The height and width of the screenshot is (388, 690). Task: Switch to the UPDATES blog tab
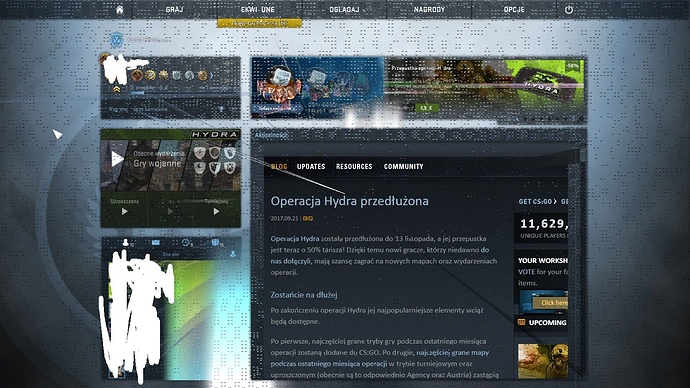point(311,166)
